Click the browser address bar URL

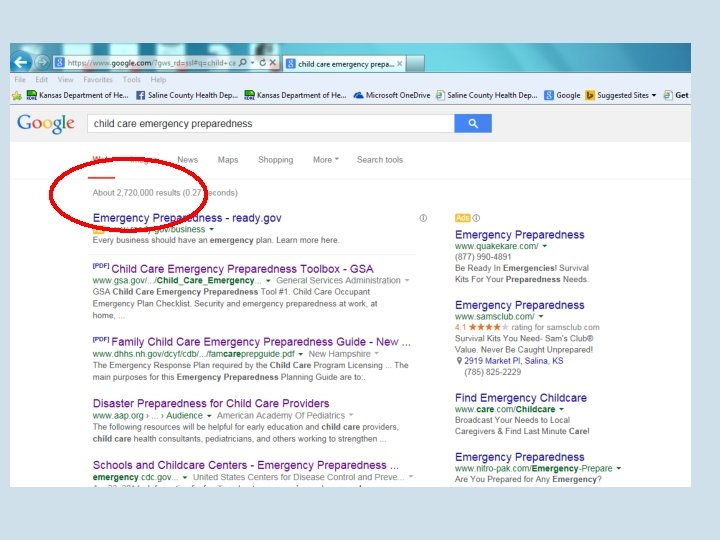tap(152, 62)
